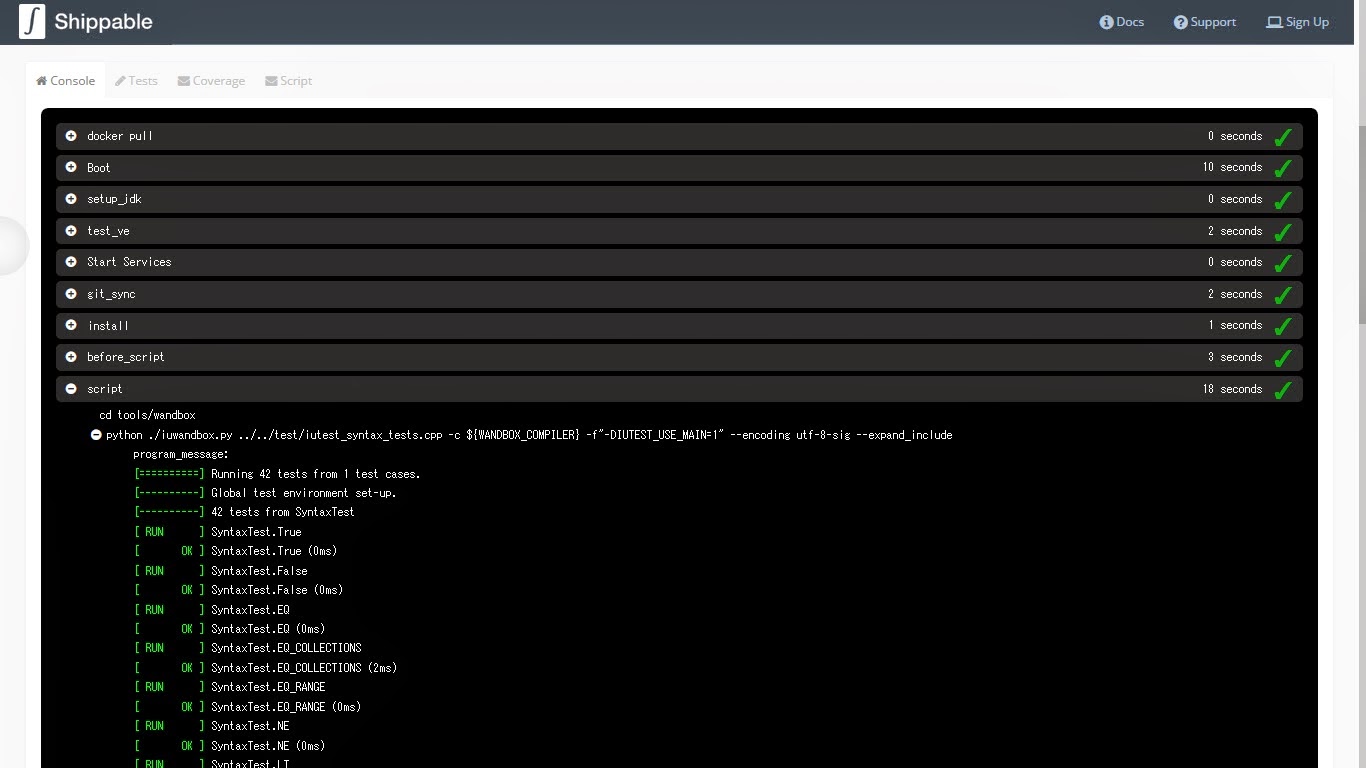
Task: Collapse the python iuwandbox.py command output
Action: [x=96, y=434]
